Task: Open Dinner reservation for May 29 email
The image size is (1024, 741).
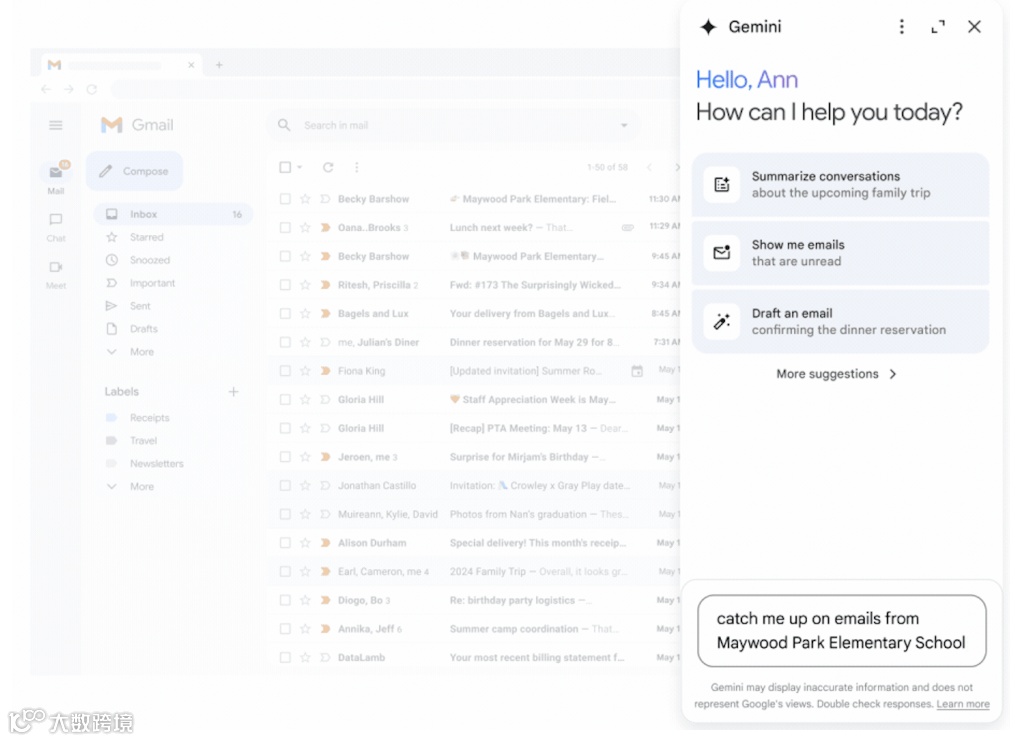Action: [474, 342]
